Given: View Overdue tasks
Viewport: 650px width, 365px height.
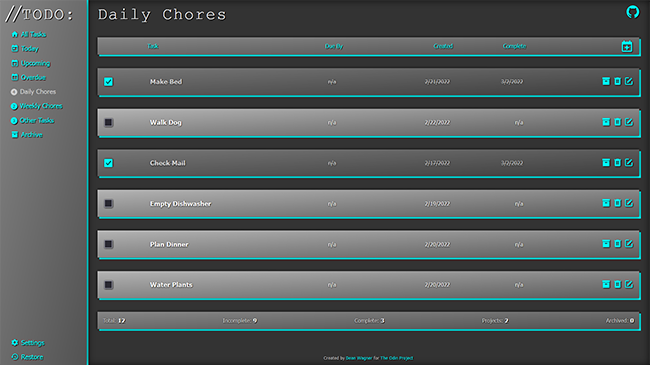Looking at the screenshot, I should [x=28, y=78].
